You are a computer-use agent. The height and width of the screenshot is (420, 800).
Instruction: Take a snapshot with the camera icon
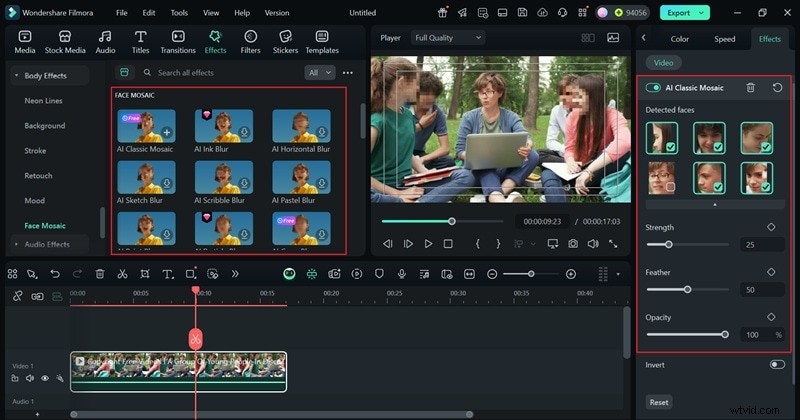click(x=573, y=244)
